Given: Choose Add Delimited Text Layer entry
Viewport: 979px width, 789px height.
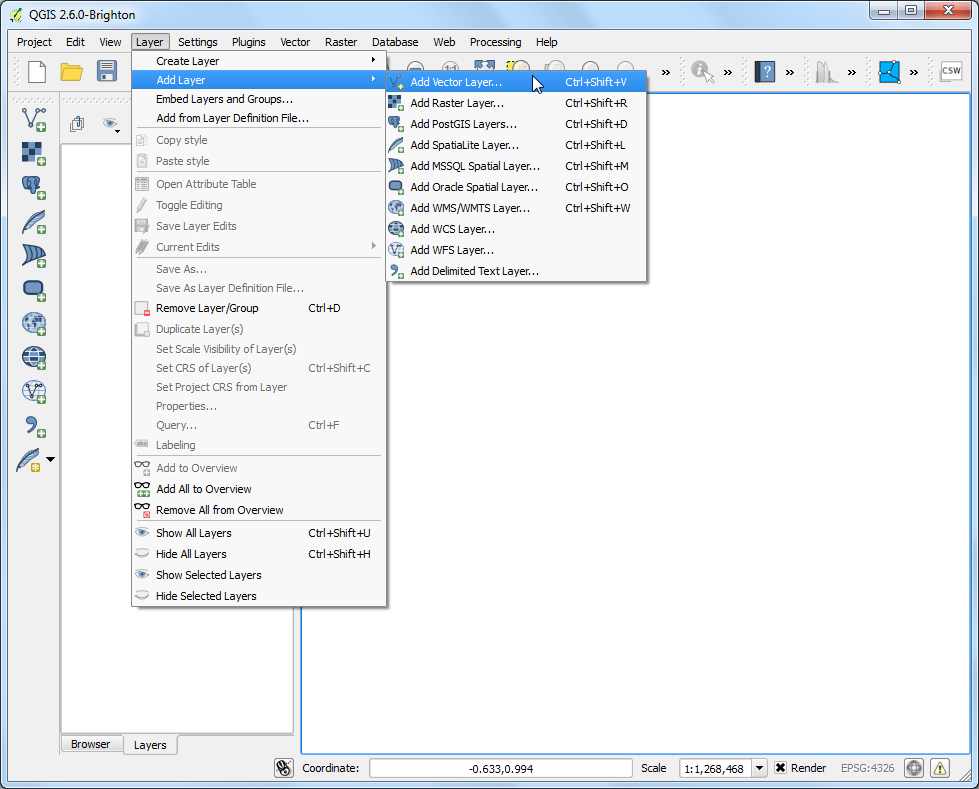Looking at the screenshot, I should tap(516, 271).
